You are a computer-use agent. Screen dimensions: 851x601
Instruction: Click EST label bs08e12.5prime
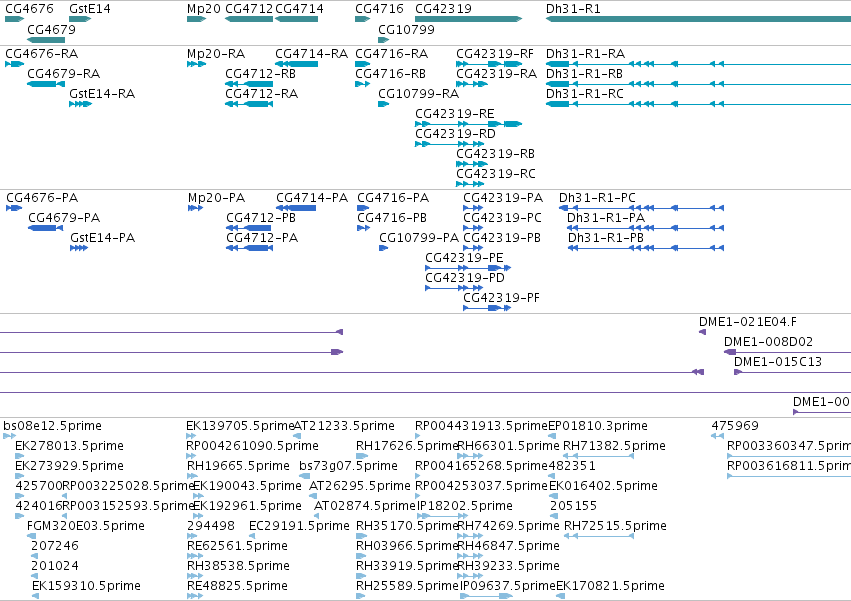point(53,426)
